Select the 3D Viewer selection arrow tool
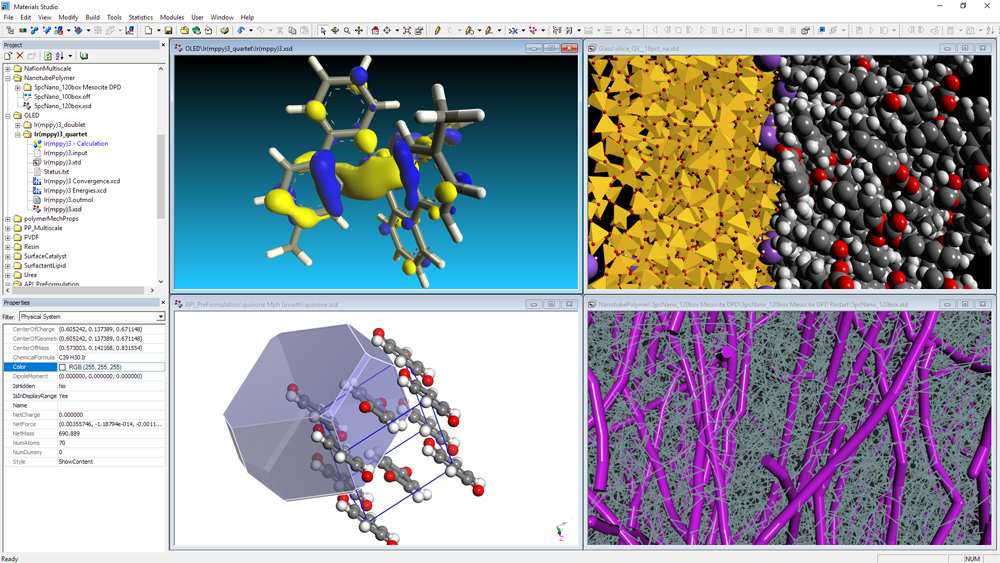This screenshot has width=1000, height=563. click(323, 30)
